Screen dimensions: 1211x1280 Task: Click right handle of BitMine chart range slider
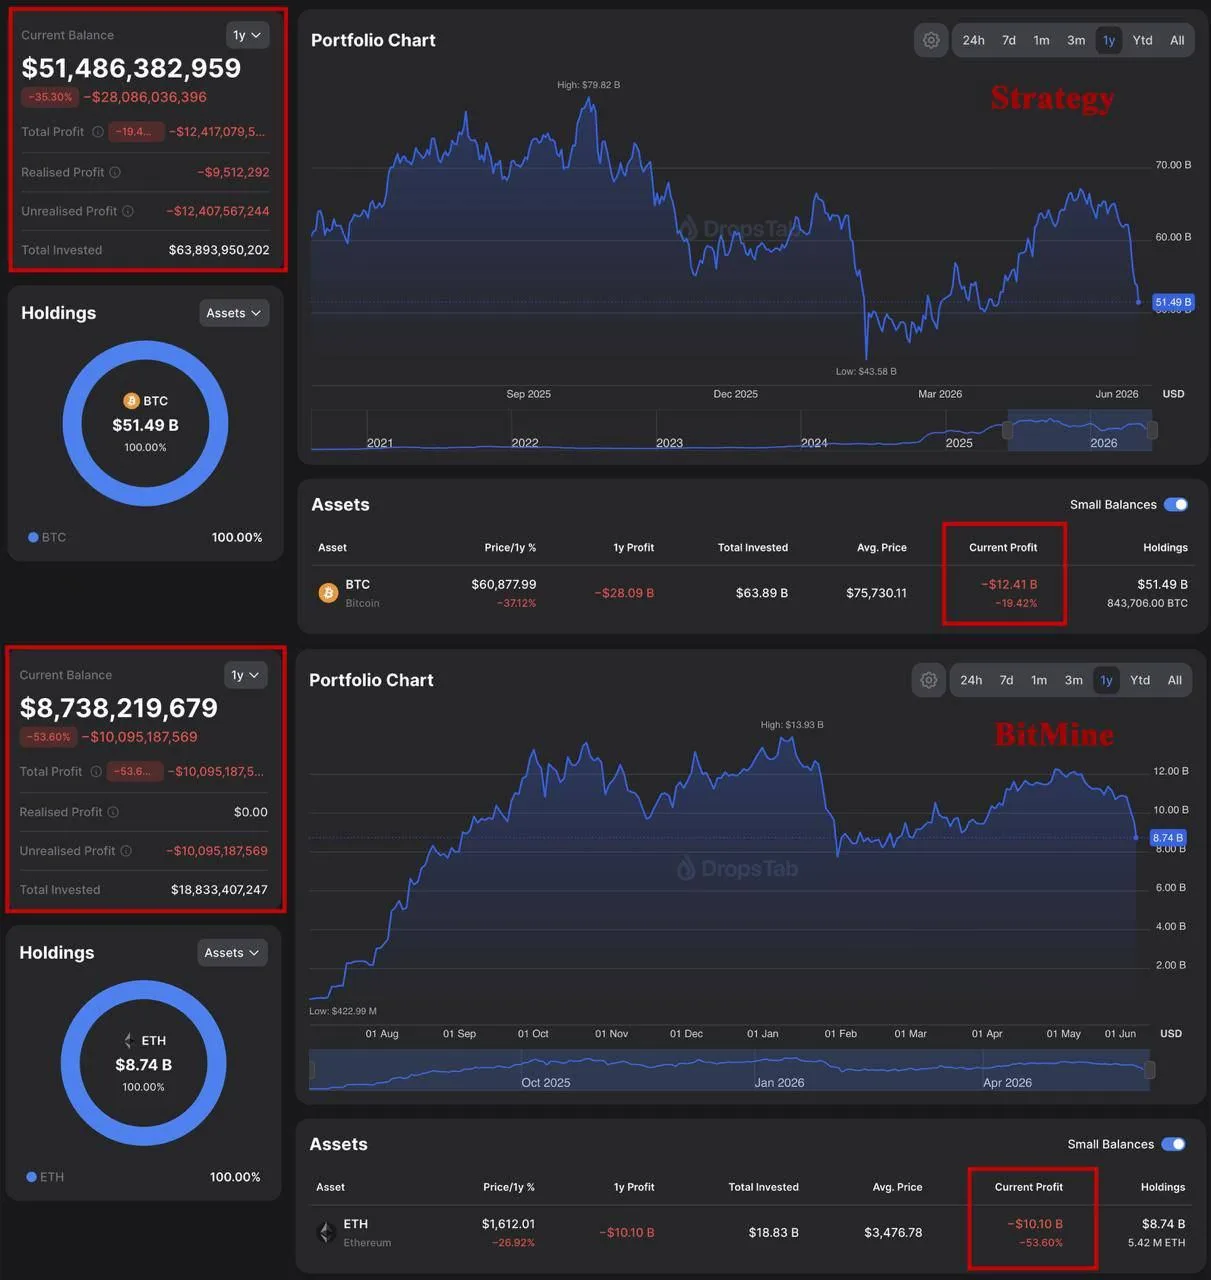(x=1150, y=1070)
